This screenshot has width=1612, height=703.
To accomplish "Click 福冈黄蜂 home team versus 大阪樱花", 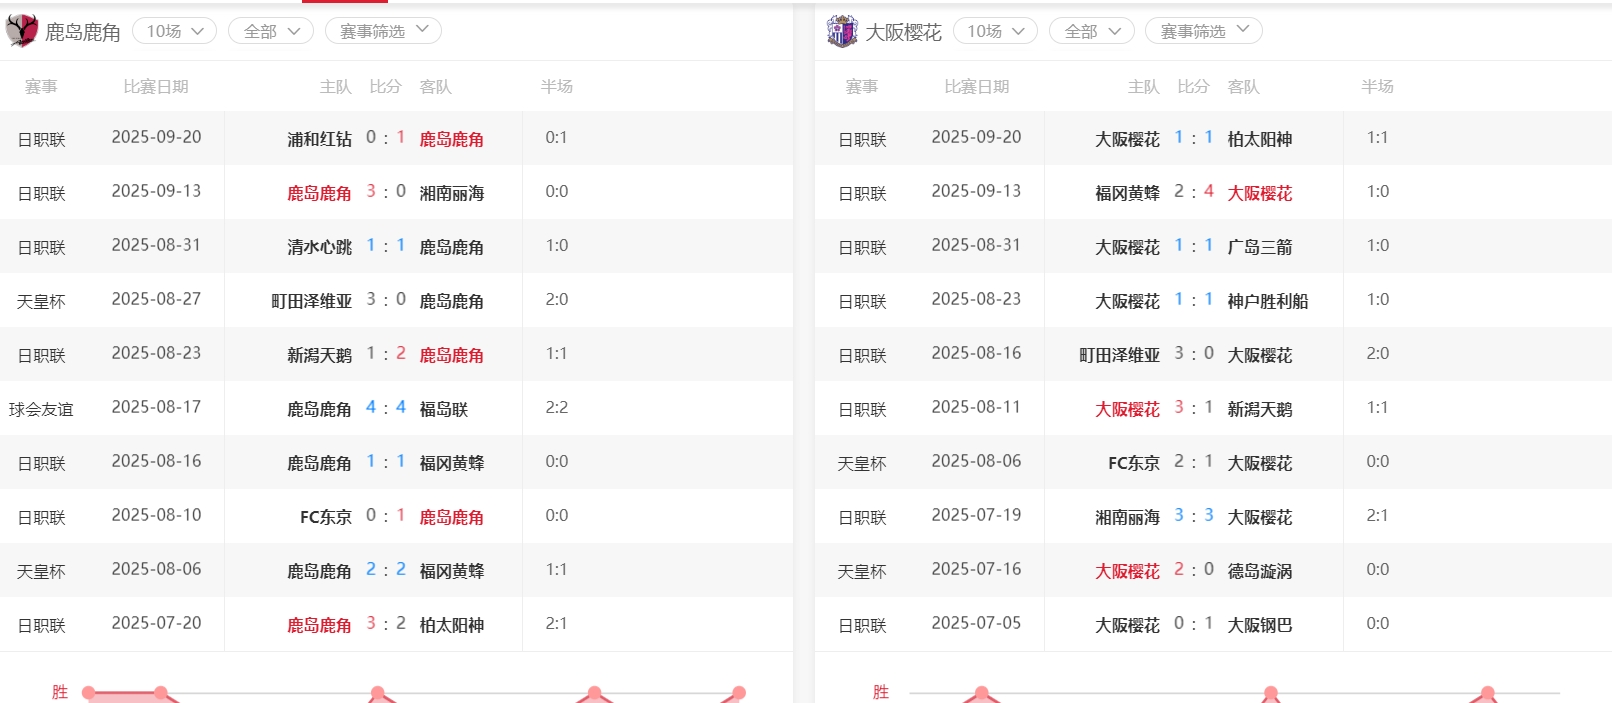I will point(1127,193).
